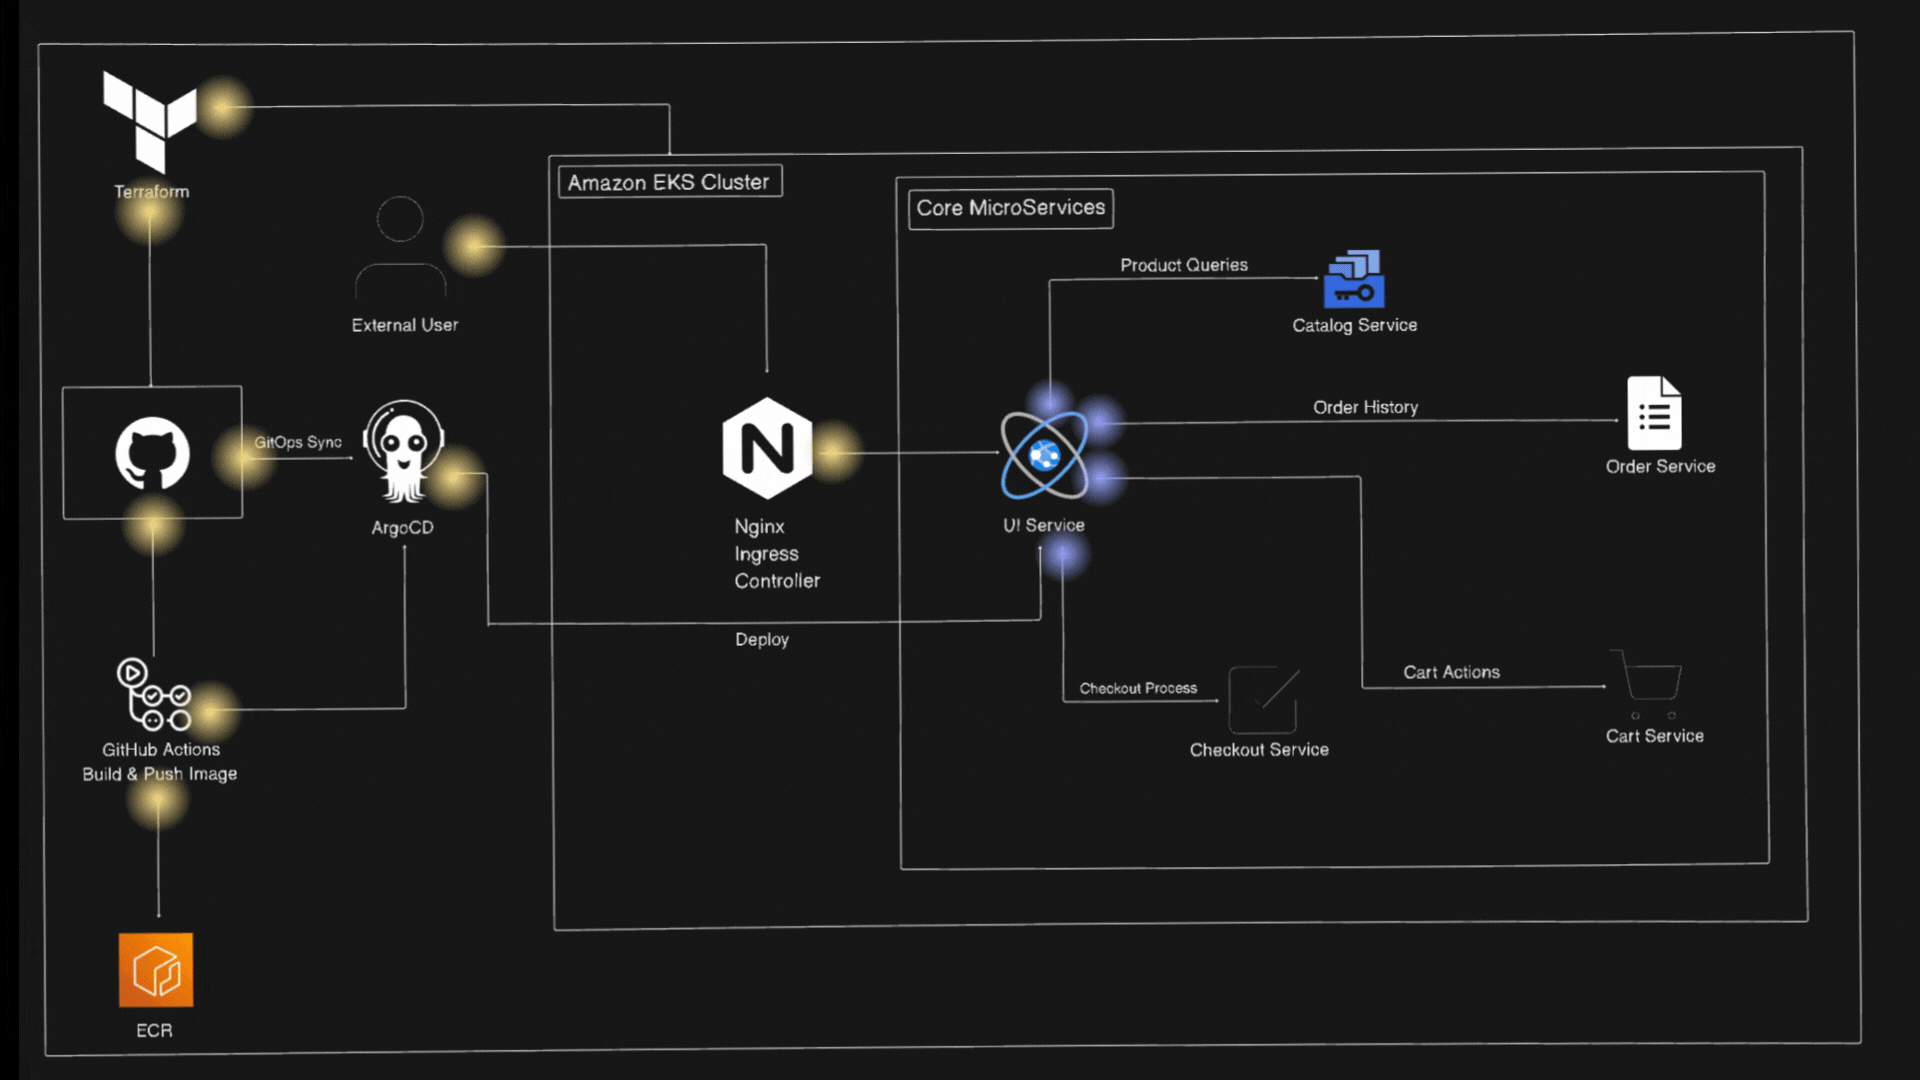The image size is (1920, 1080).
Task: Select the 'Nginx Ingress Controller' label
Action: click(x=777, y=553)
